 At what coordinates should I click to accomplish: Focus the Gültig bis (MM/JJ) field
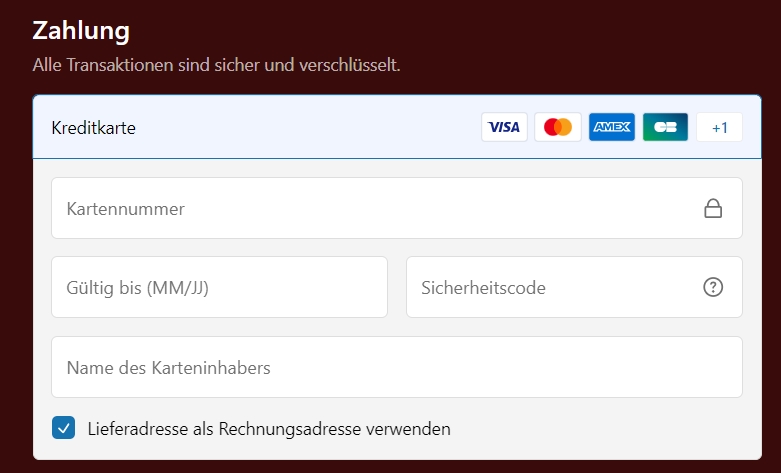click(219, 287)
